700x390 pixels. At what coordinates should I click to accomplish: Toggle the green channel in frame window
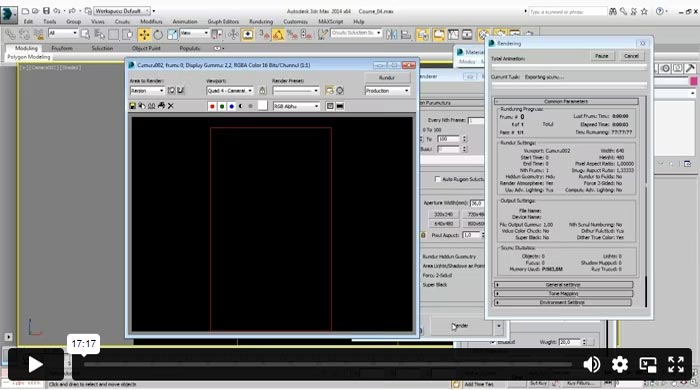click(x=222, y=106)
